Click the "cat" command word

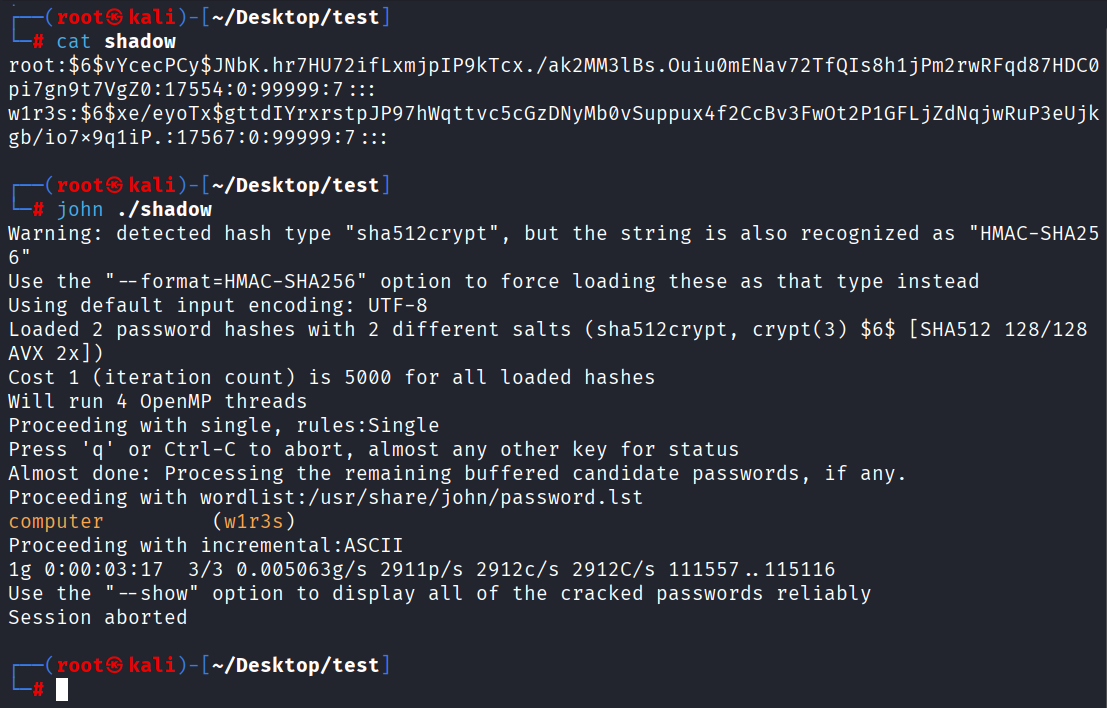(74, 41)
